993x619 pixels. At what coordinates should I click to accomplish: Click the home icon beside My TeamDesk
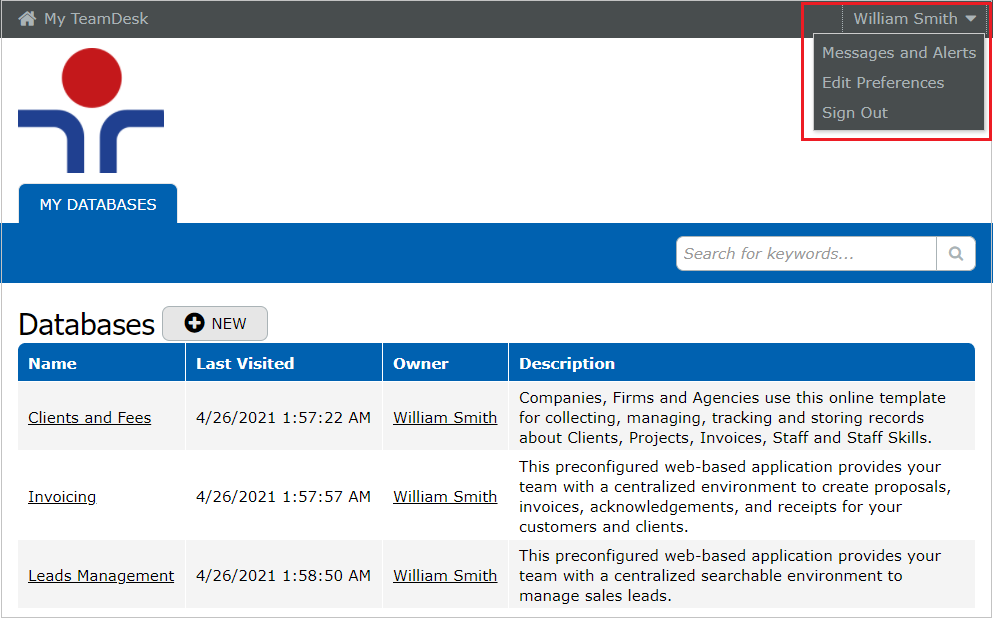pyautogui.click(x=27, y=19)
